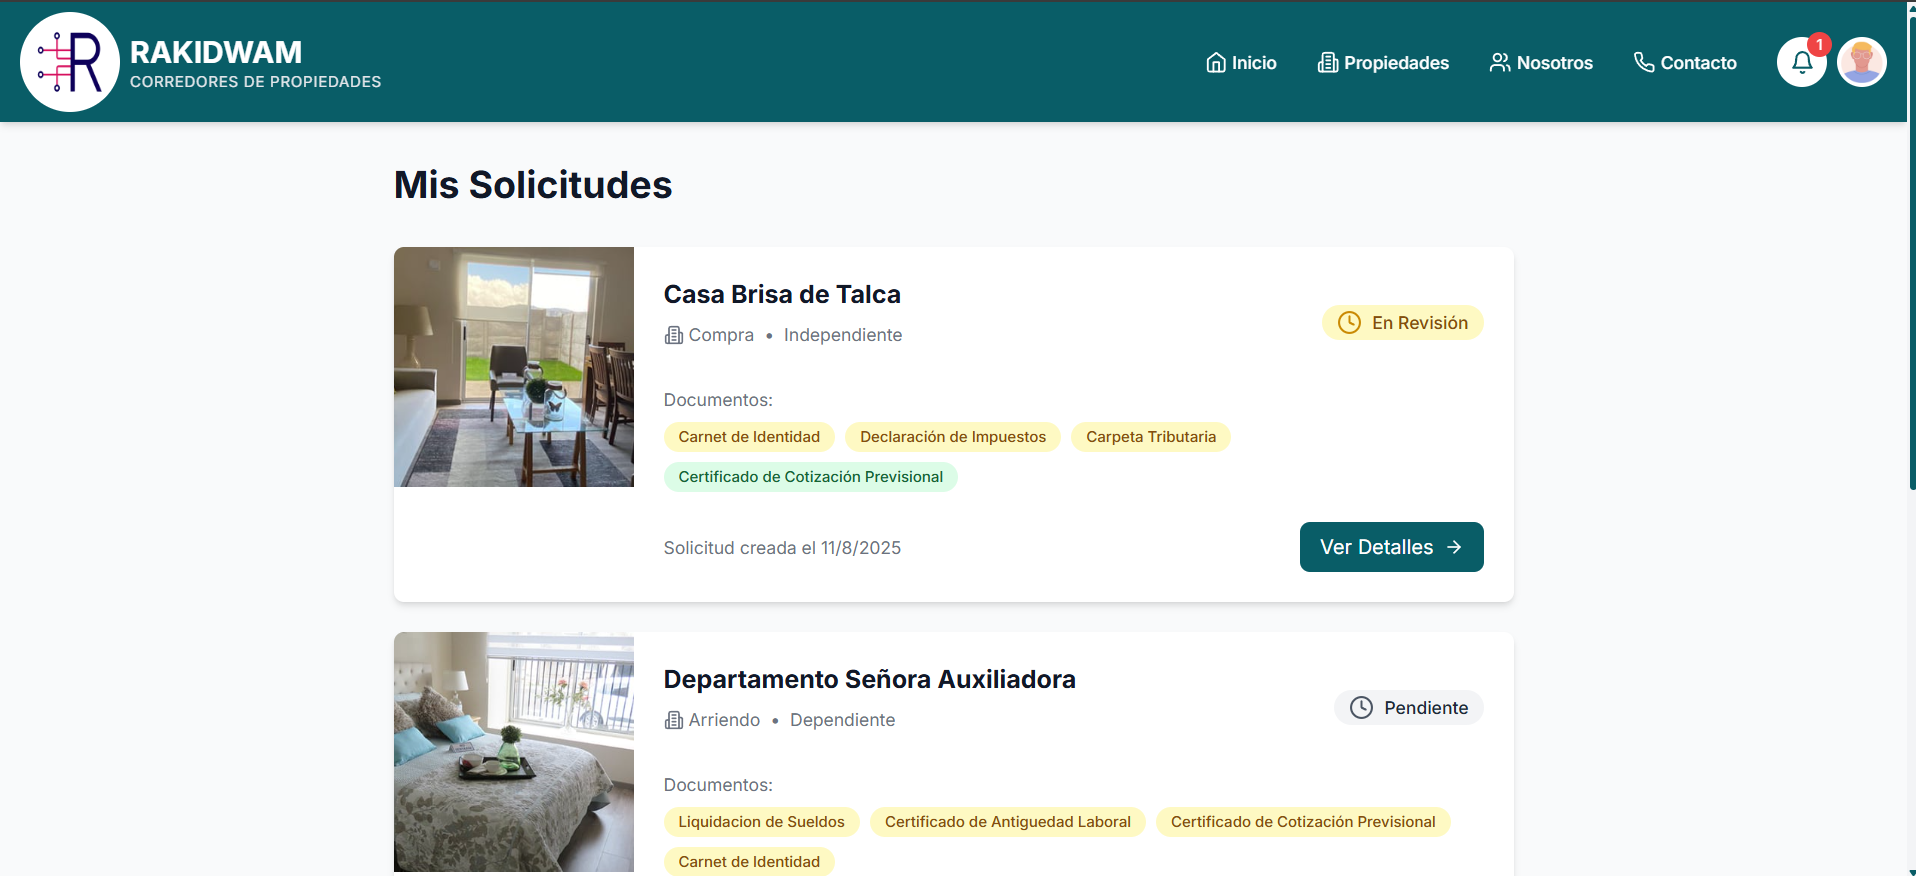This screenshot has height=876, width=1916.
Task: Open the user profile avatar
Action: click(x=1861, y=62)
